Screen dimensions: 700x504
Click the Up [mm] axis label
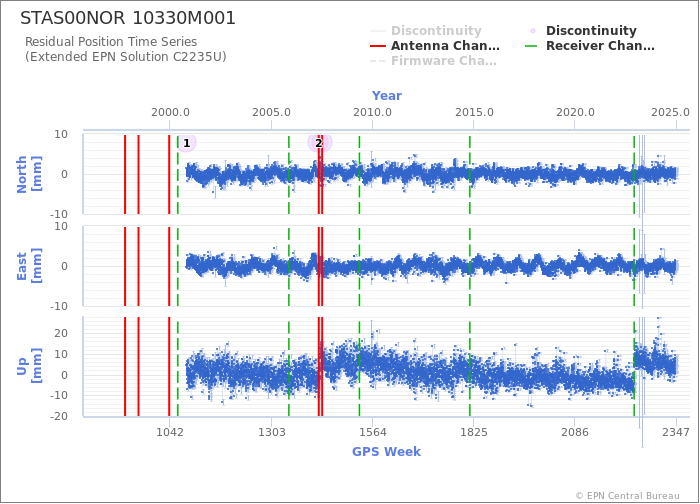point(29,367)
